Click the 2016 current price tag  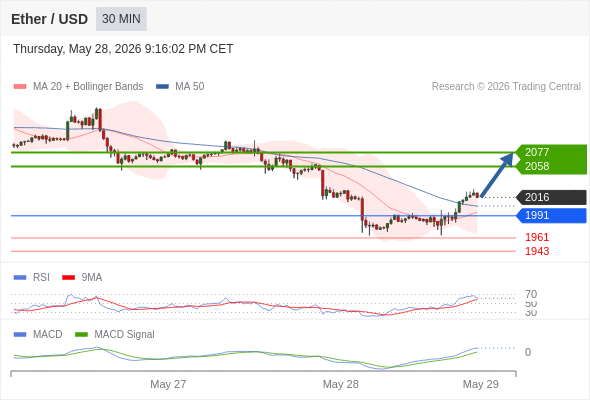(x=551, y=197)
